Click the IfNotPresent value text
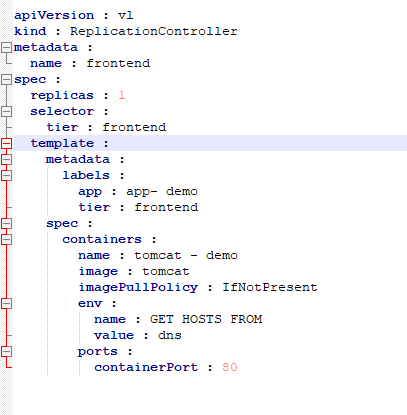This screenshot has height=415, width=407. [x=270, y=287]
